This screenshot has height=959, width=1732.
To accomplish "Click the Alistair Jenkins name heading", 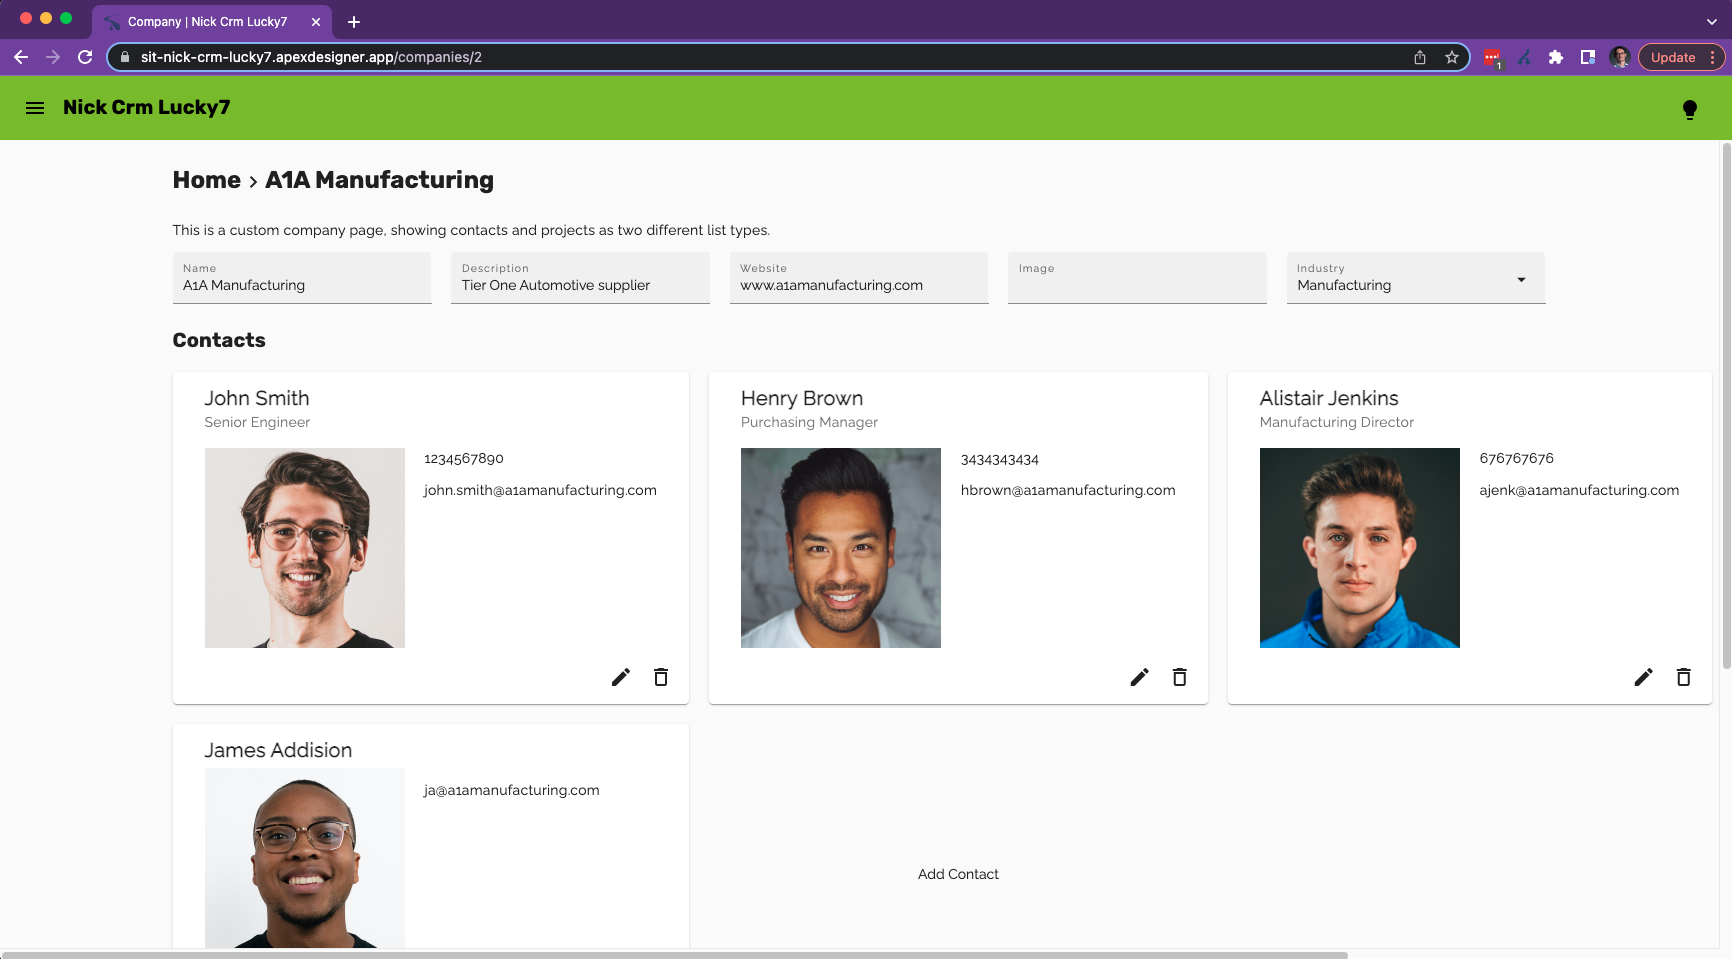I will point(1329,398).
